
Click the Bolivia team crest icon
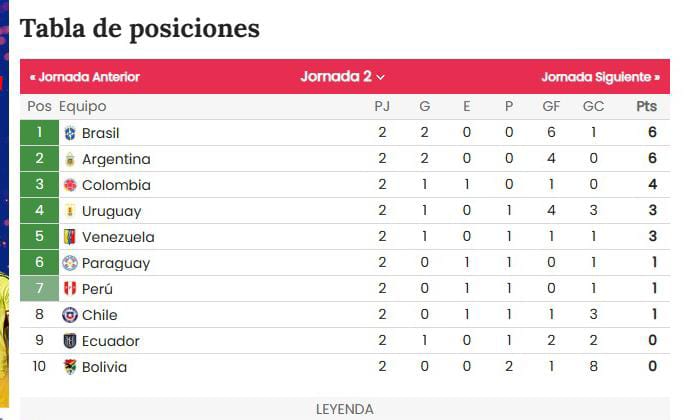[70, 367]
